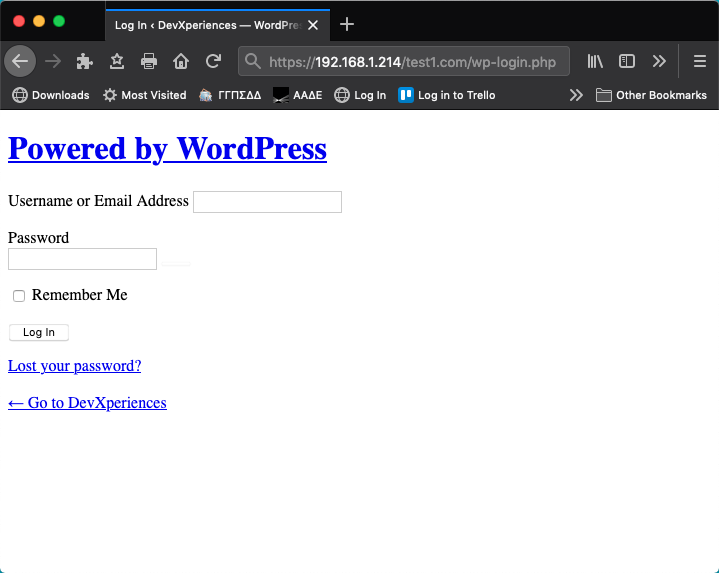Reload the current page

213,61
